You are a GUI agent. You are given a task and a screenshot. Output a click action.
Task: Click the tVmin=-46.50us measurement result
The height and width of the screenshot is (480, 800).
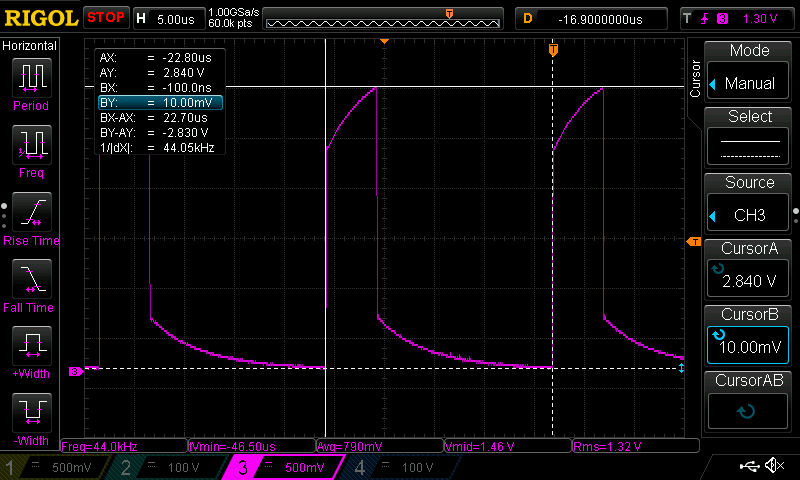tap(252, 446)
